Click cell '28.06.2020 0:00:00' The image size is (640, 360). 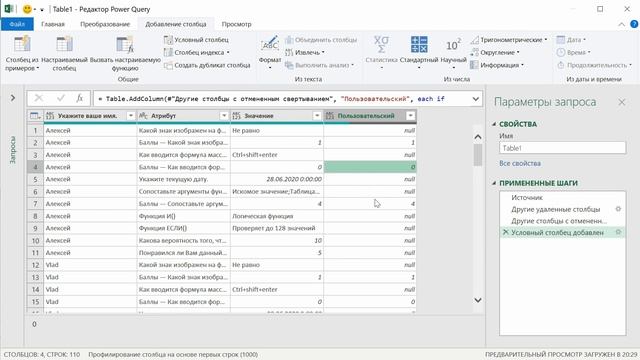coord(277,179)
